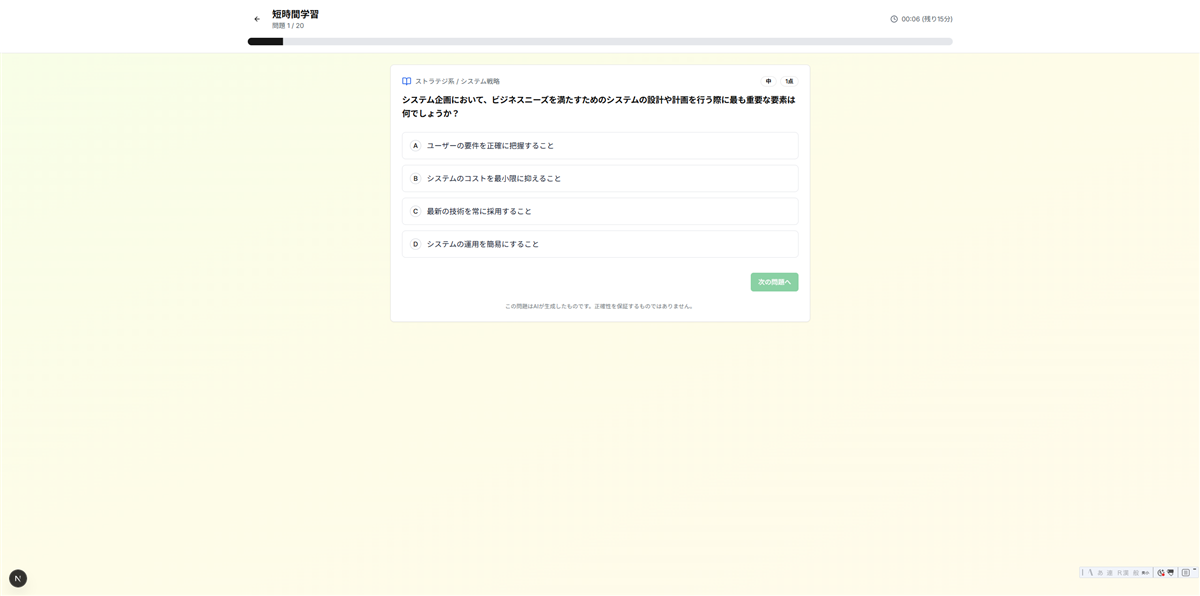Click the あ input mode icon in the IME bar
Screen dimensions: 1200x596
tap(1099, 572)
